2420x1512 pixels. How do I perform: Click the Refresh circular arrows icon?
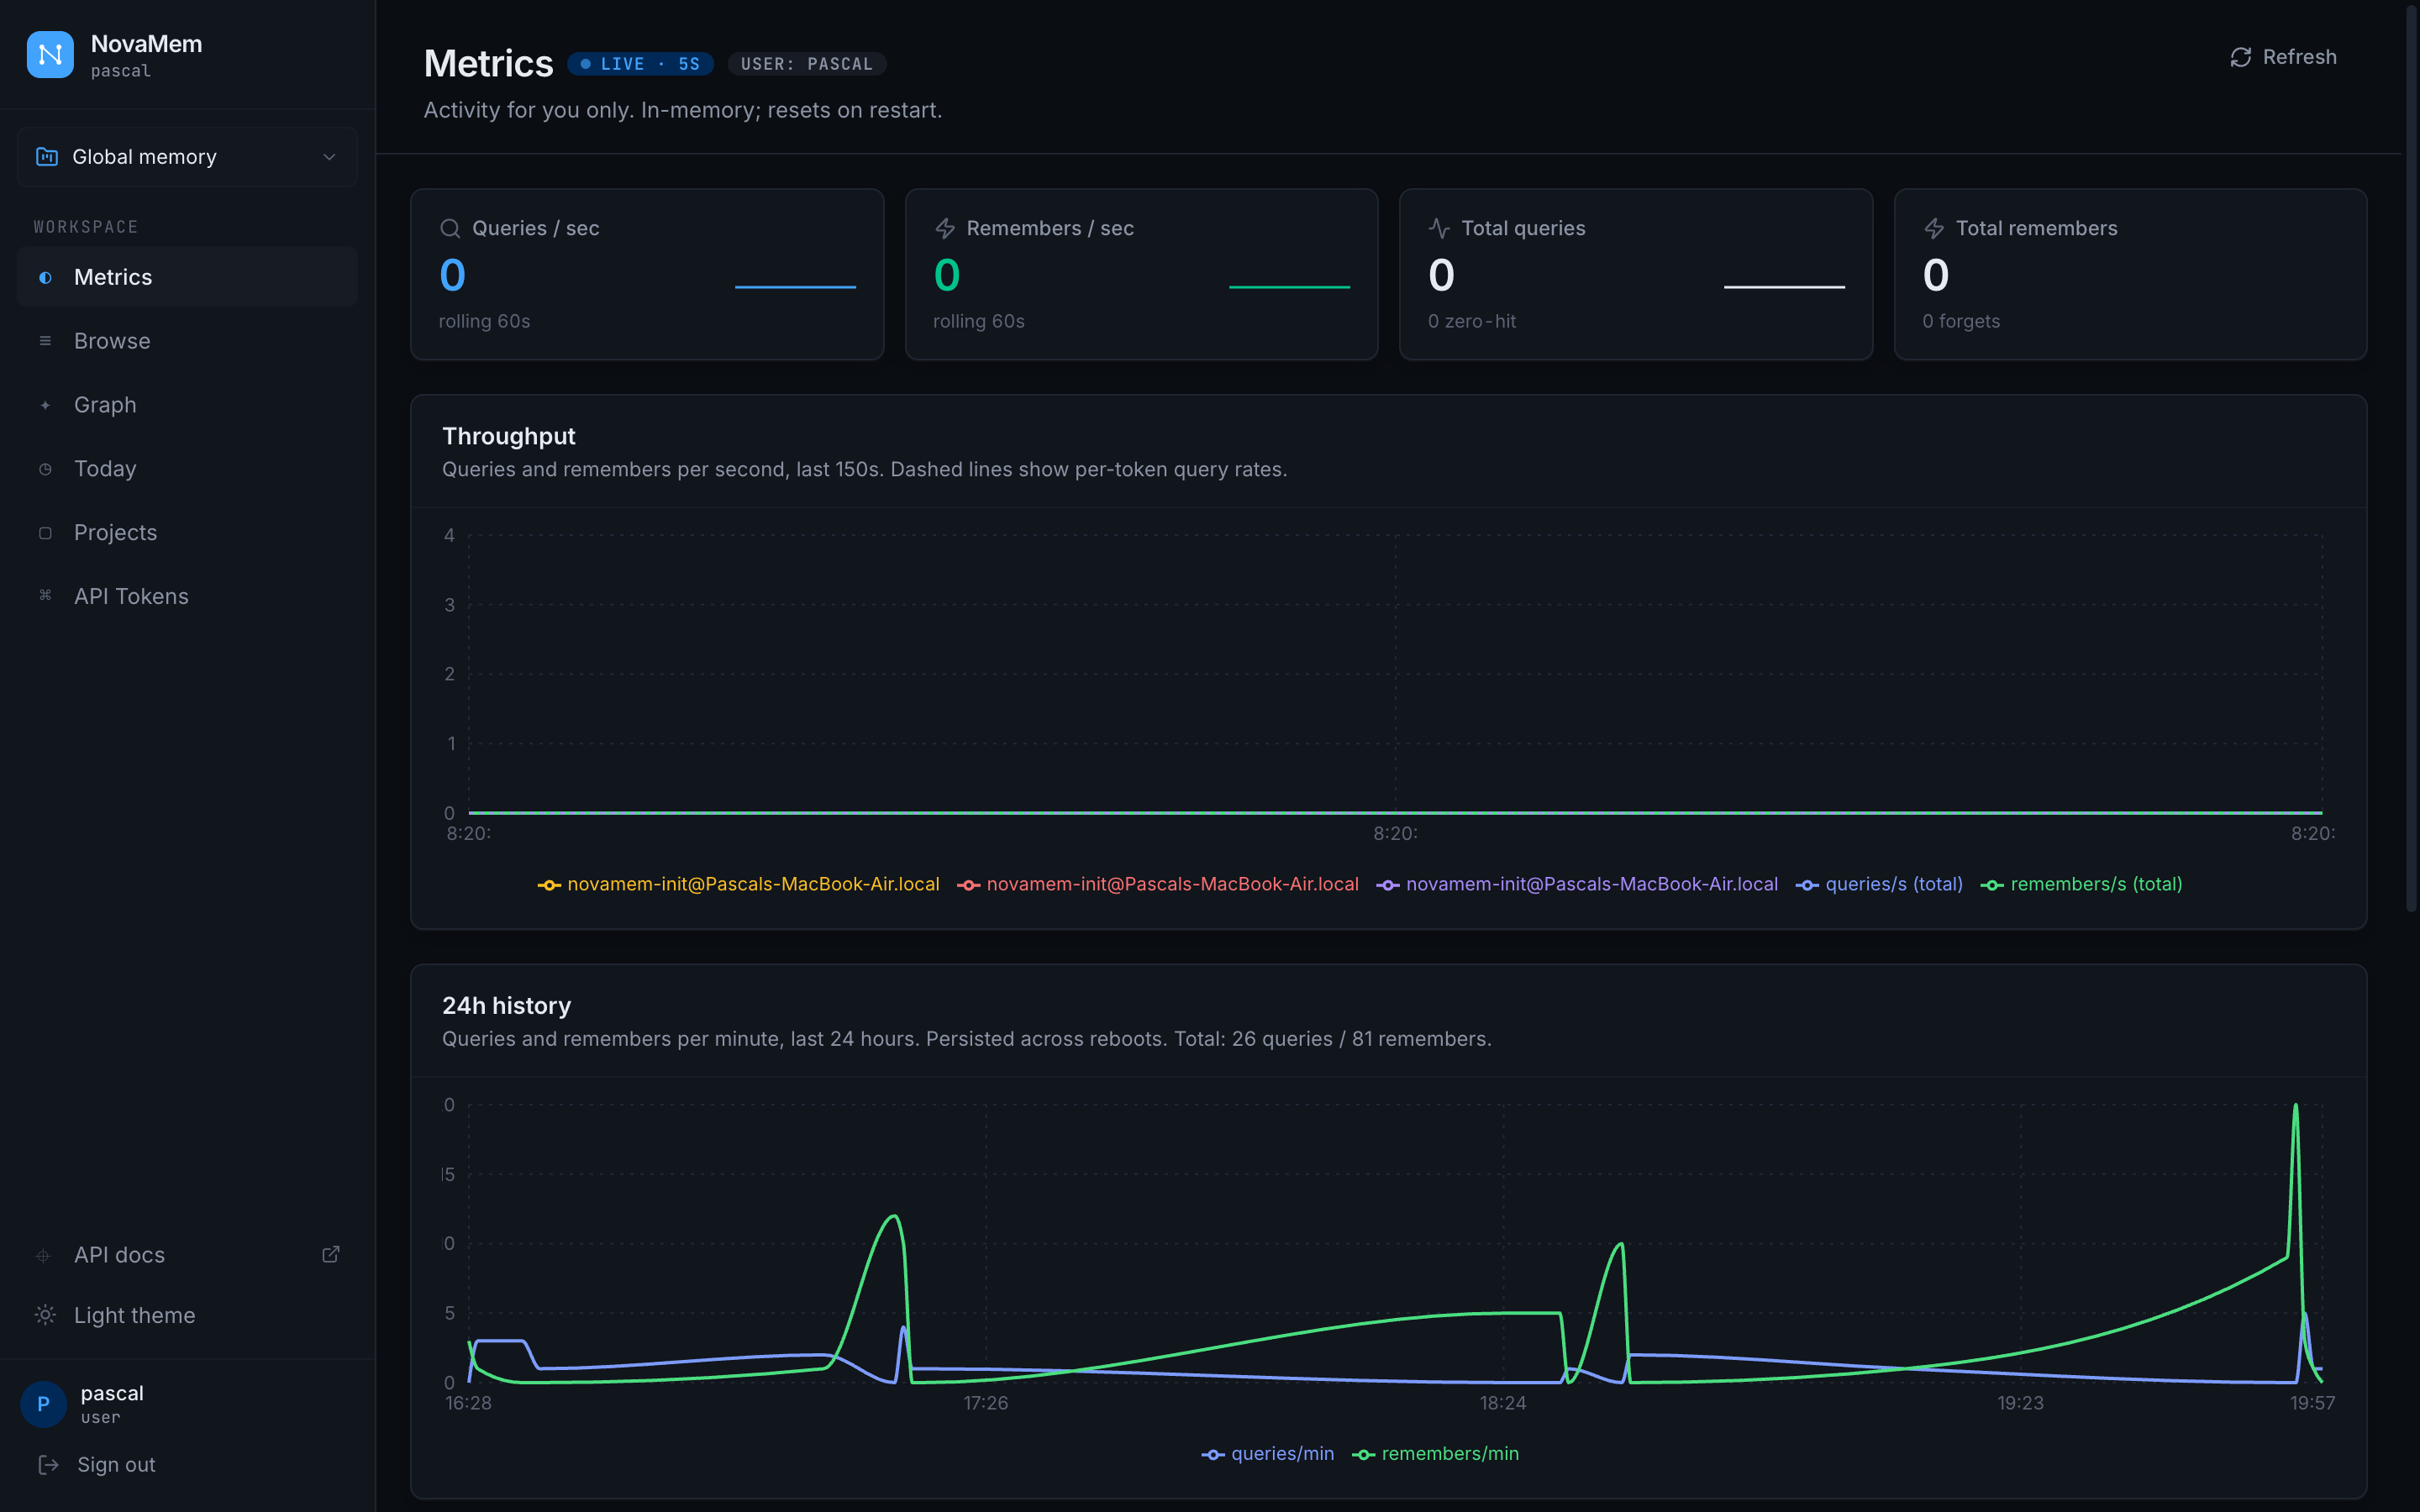(2241, 57)
